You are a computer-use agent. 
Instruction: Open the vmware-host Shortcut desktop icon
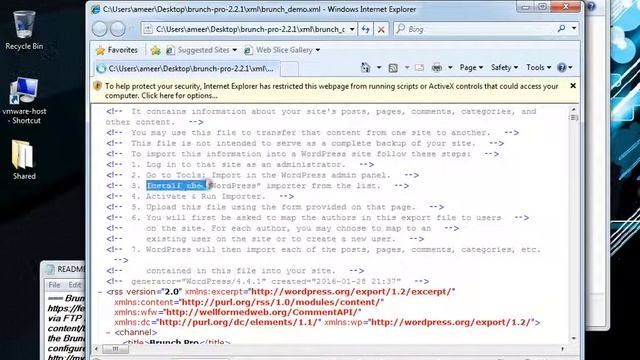(x=24, y=100)
